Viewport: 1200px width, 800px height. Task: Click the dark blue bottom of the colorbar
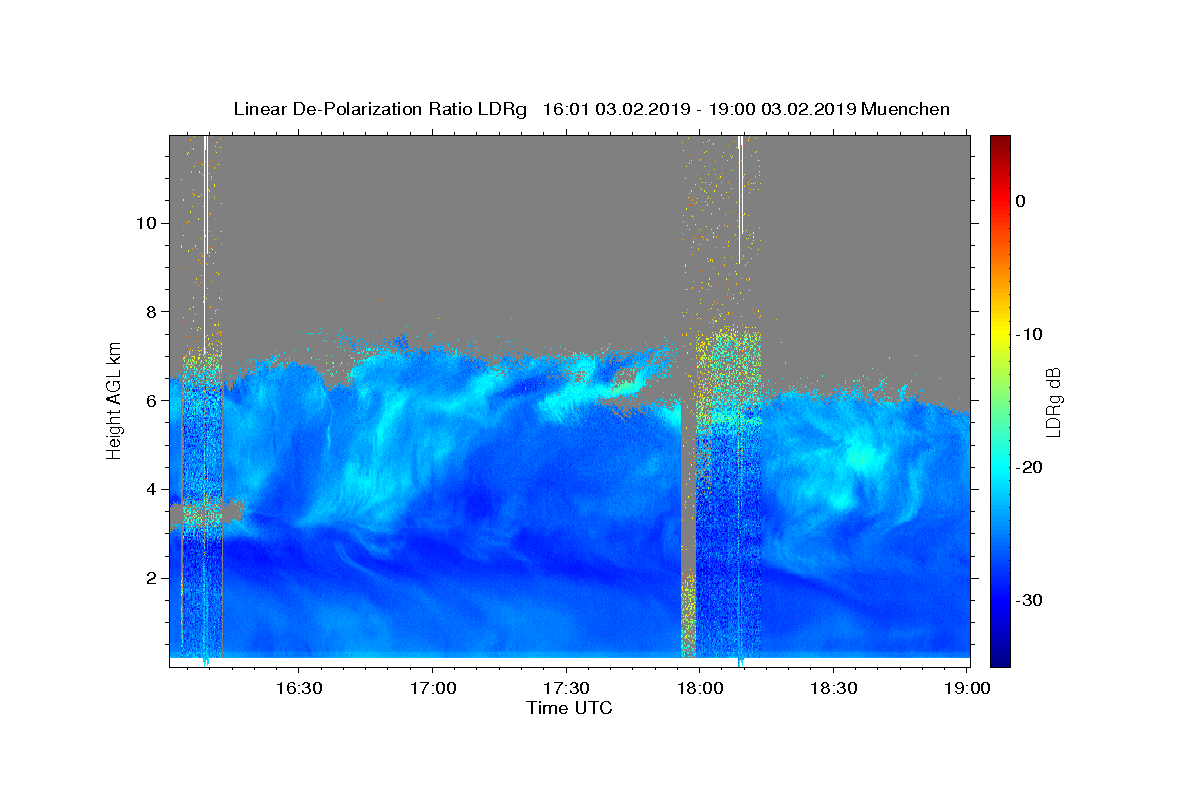pos(1000,658)
